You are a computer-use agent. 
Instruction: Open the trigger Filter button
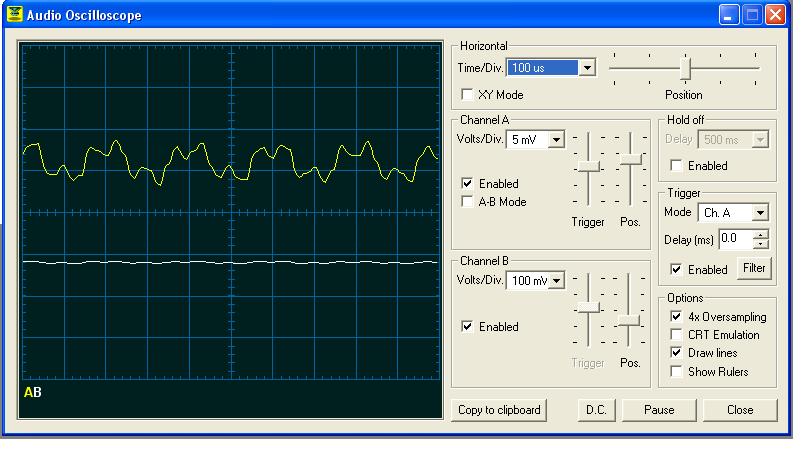pos(754,268)
